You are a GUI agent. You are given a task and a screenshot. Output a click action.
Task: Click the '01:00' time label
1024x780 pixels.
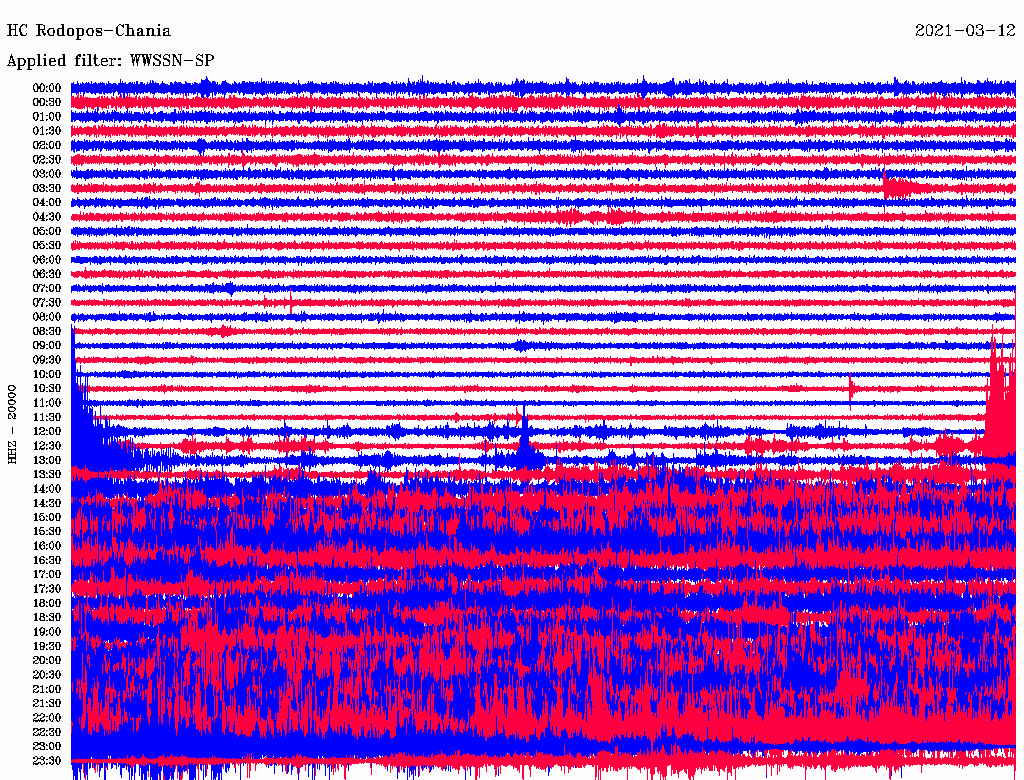47,116
